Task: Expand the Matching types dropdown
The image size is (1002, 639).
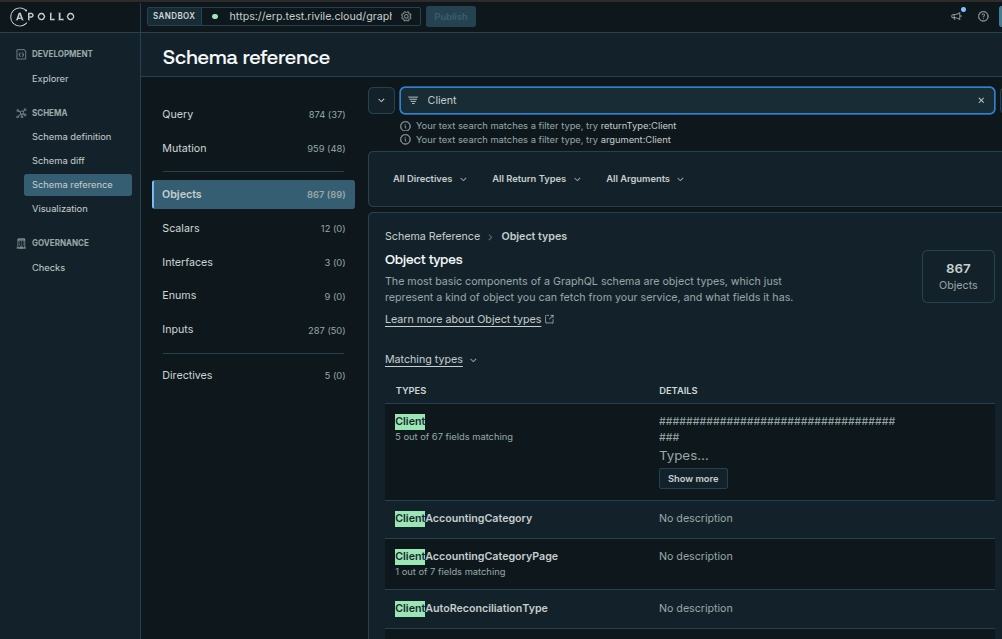Action: tap(431, 359)
